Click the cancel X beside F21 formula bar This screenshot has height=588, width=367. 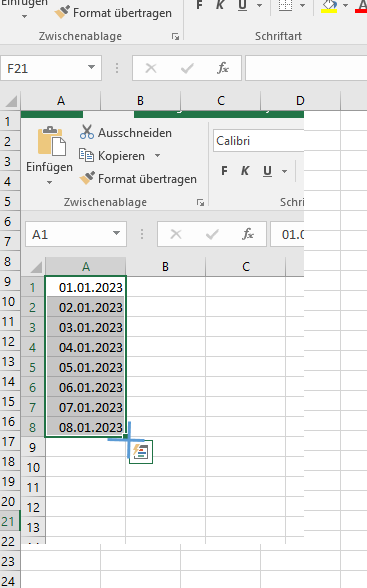pyautogui.click(x=151, y=68)
